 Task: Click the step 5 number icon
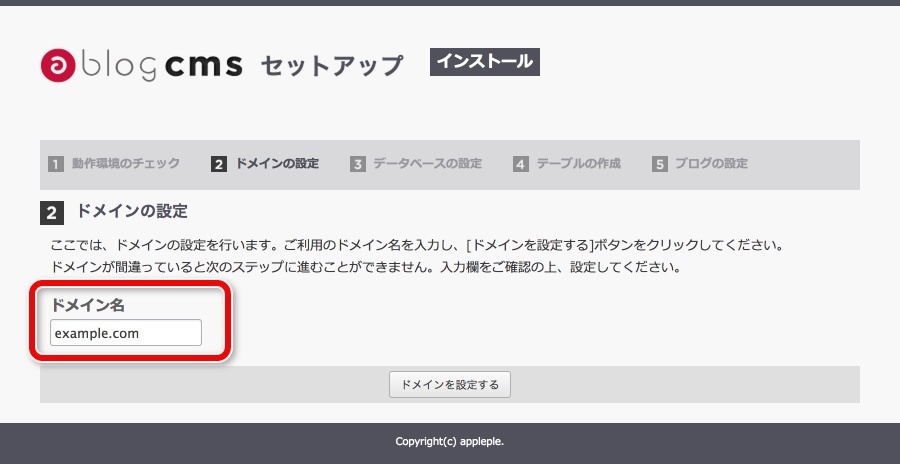click(x=659, y=164)
